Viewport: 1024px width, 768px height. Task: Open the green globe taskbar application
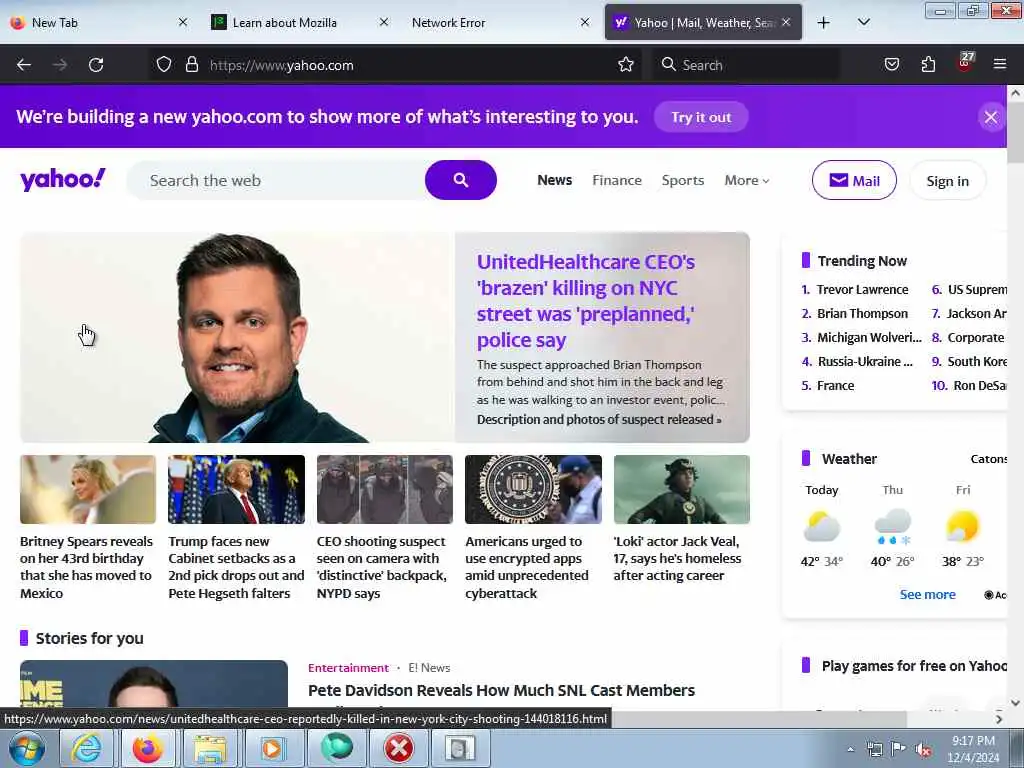[x=336, y=748]
